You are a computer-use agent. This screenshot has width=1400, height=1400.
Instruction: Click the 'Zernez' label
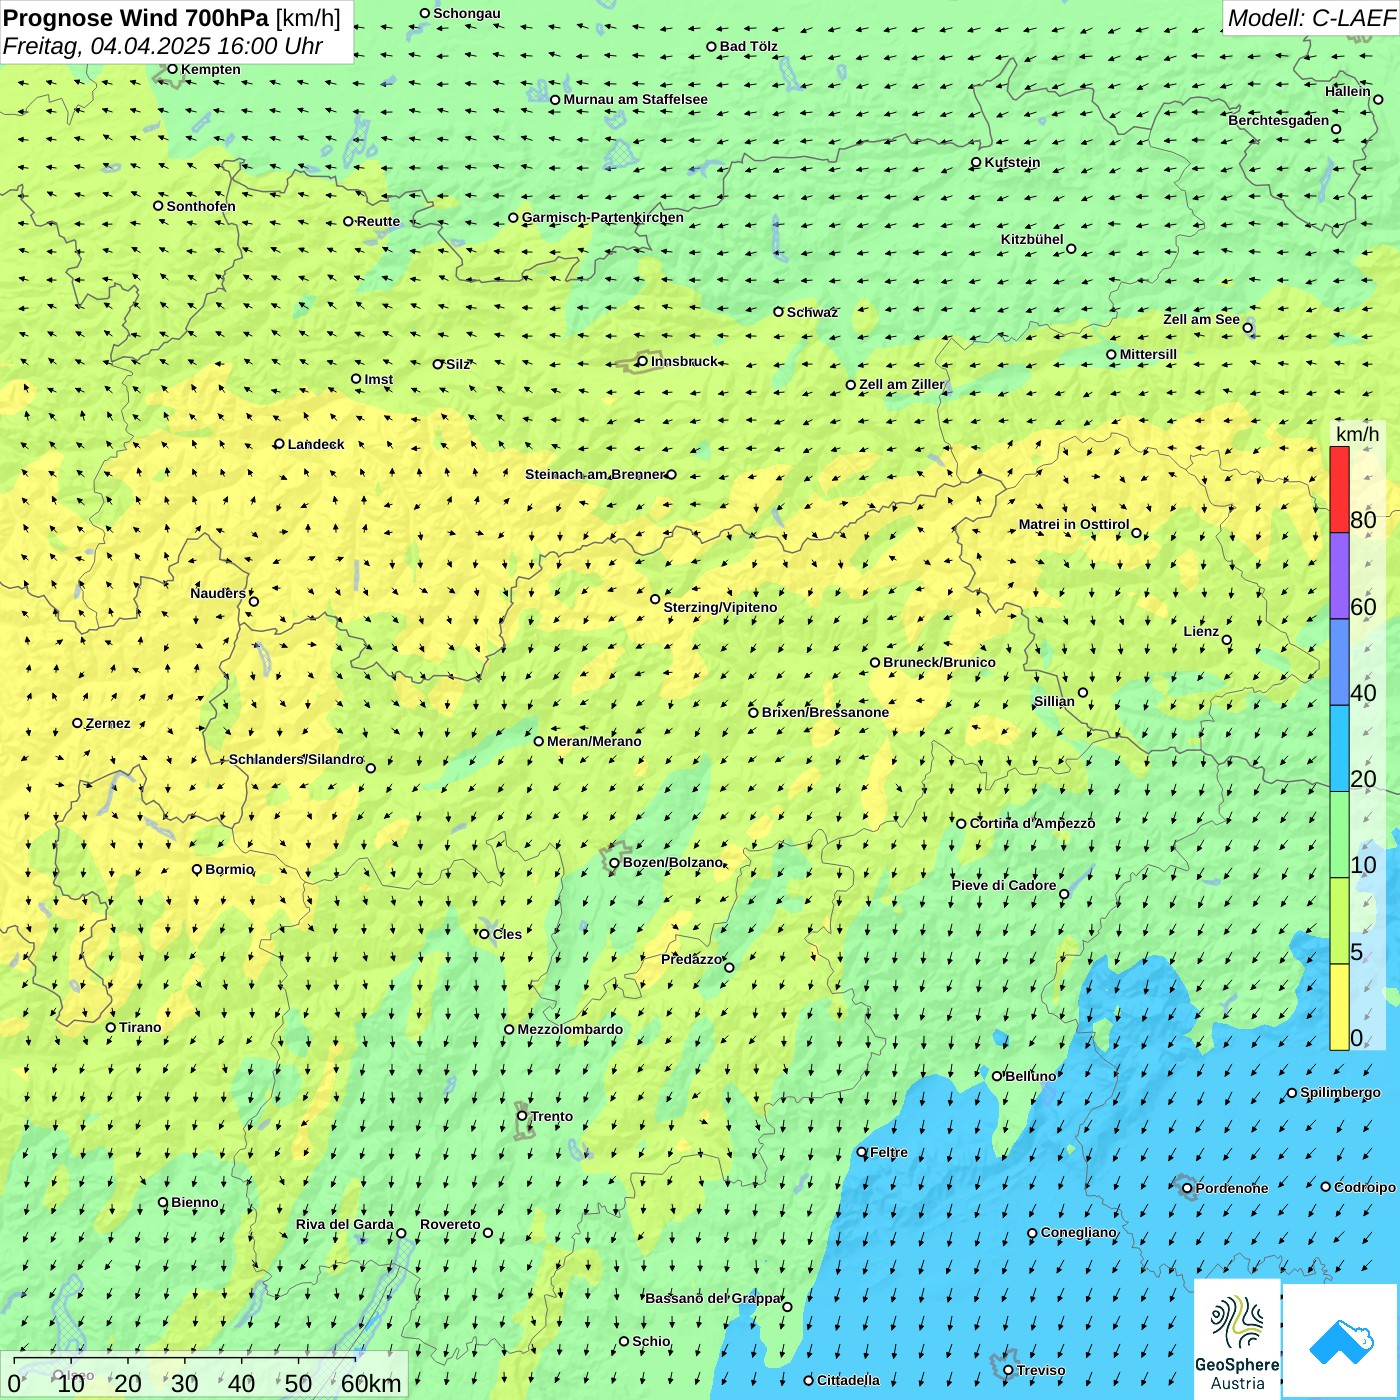[x=108, y=723]
